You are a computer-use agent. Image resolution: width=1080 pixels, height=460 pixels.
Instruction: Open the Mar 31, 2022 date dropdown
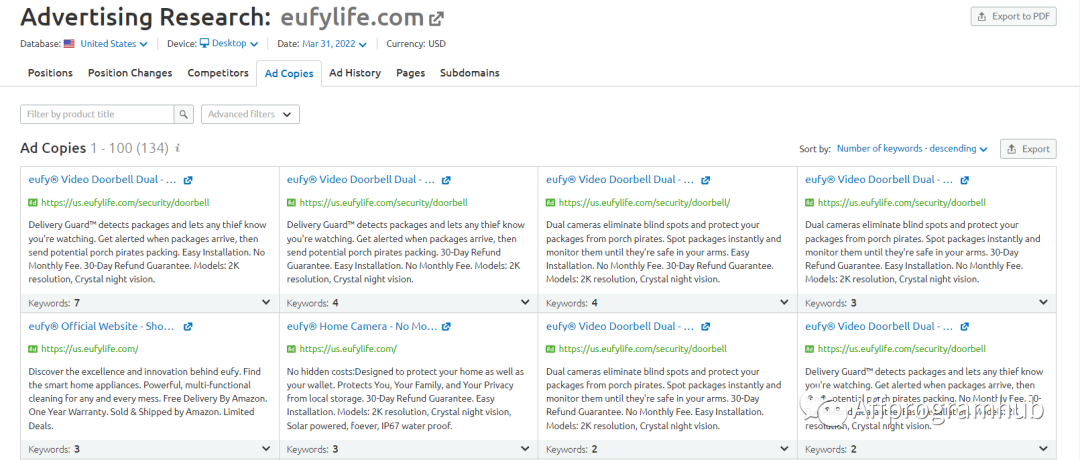point(334,43)
